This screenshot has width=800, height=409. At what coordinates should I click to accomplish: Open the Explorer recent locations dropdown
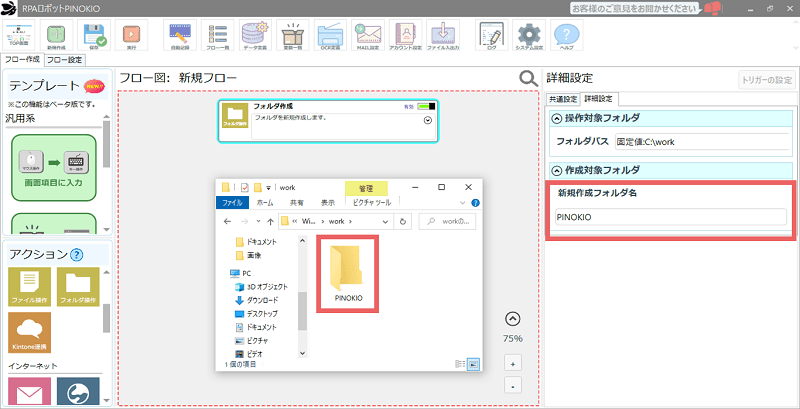pos(259,221)
